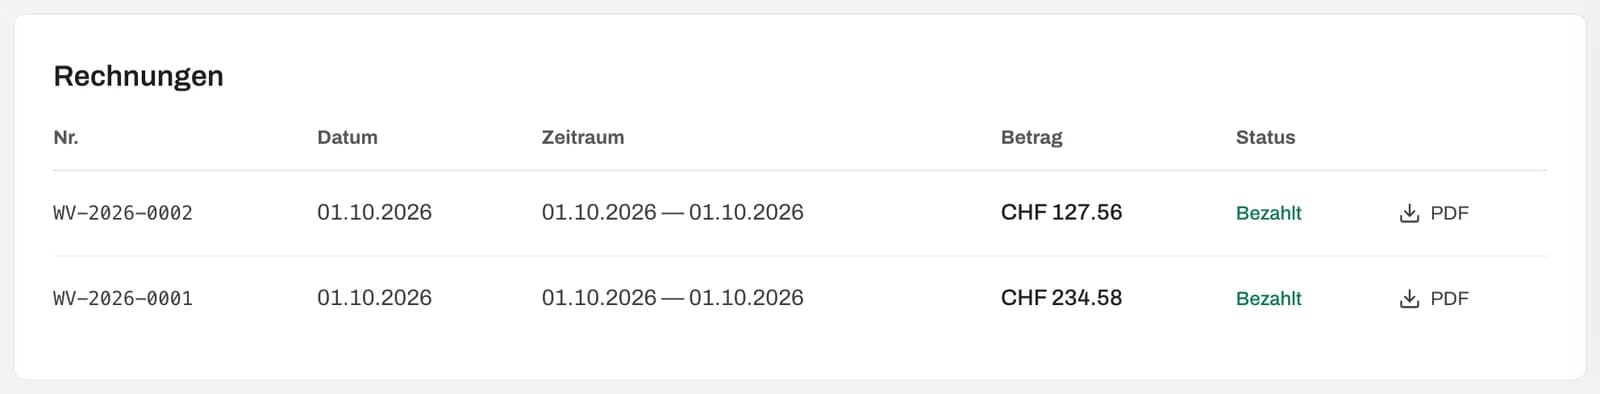Click the Betrag column header
Screen dimensions: 1600x394
(1032, 138)
